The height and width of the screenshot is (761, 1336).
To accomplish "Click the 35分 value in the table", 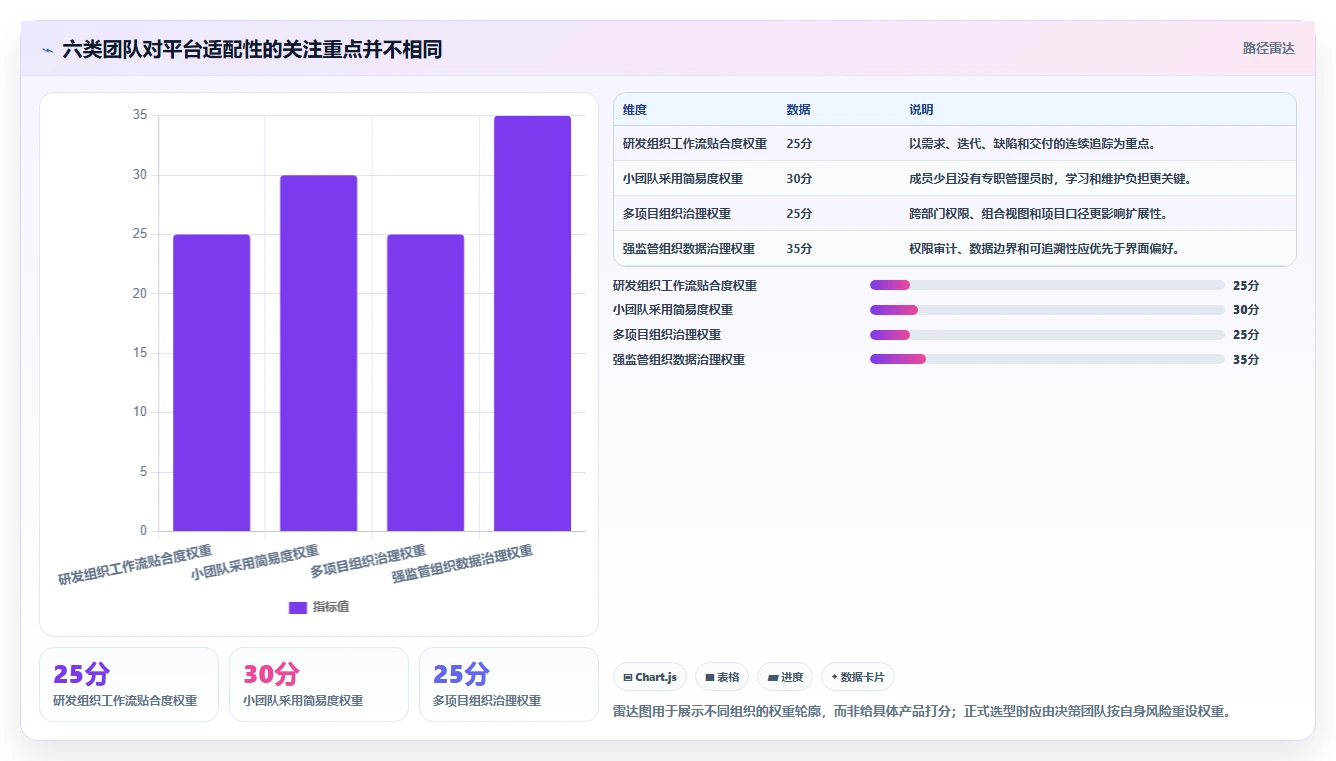I will 799,249.
